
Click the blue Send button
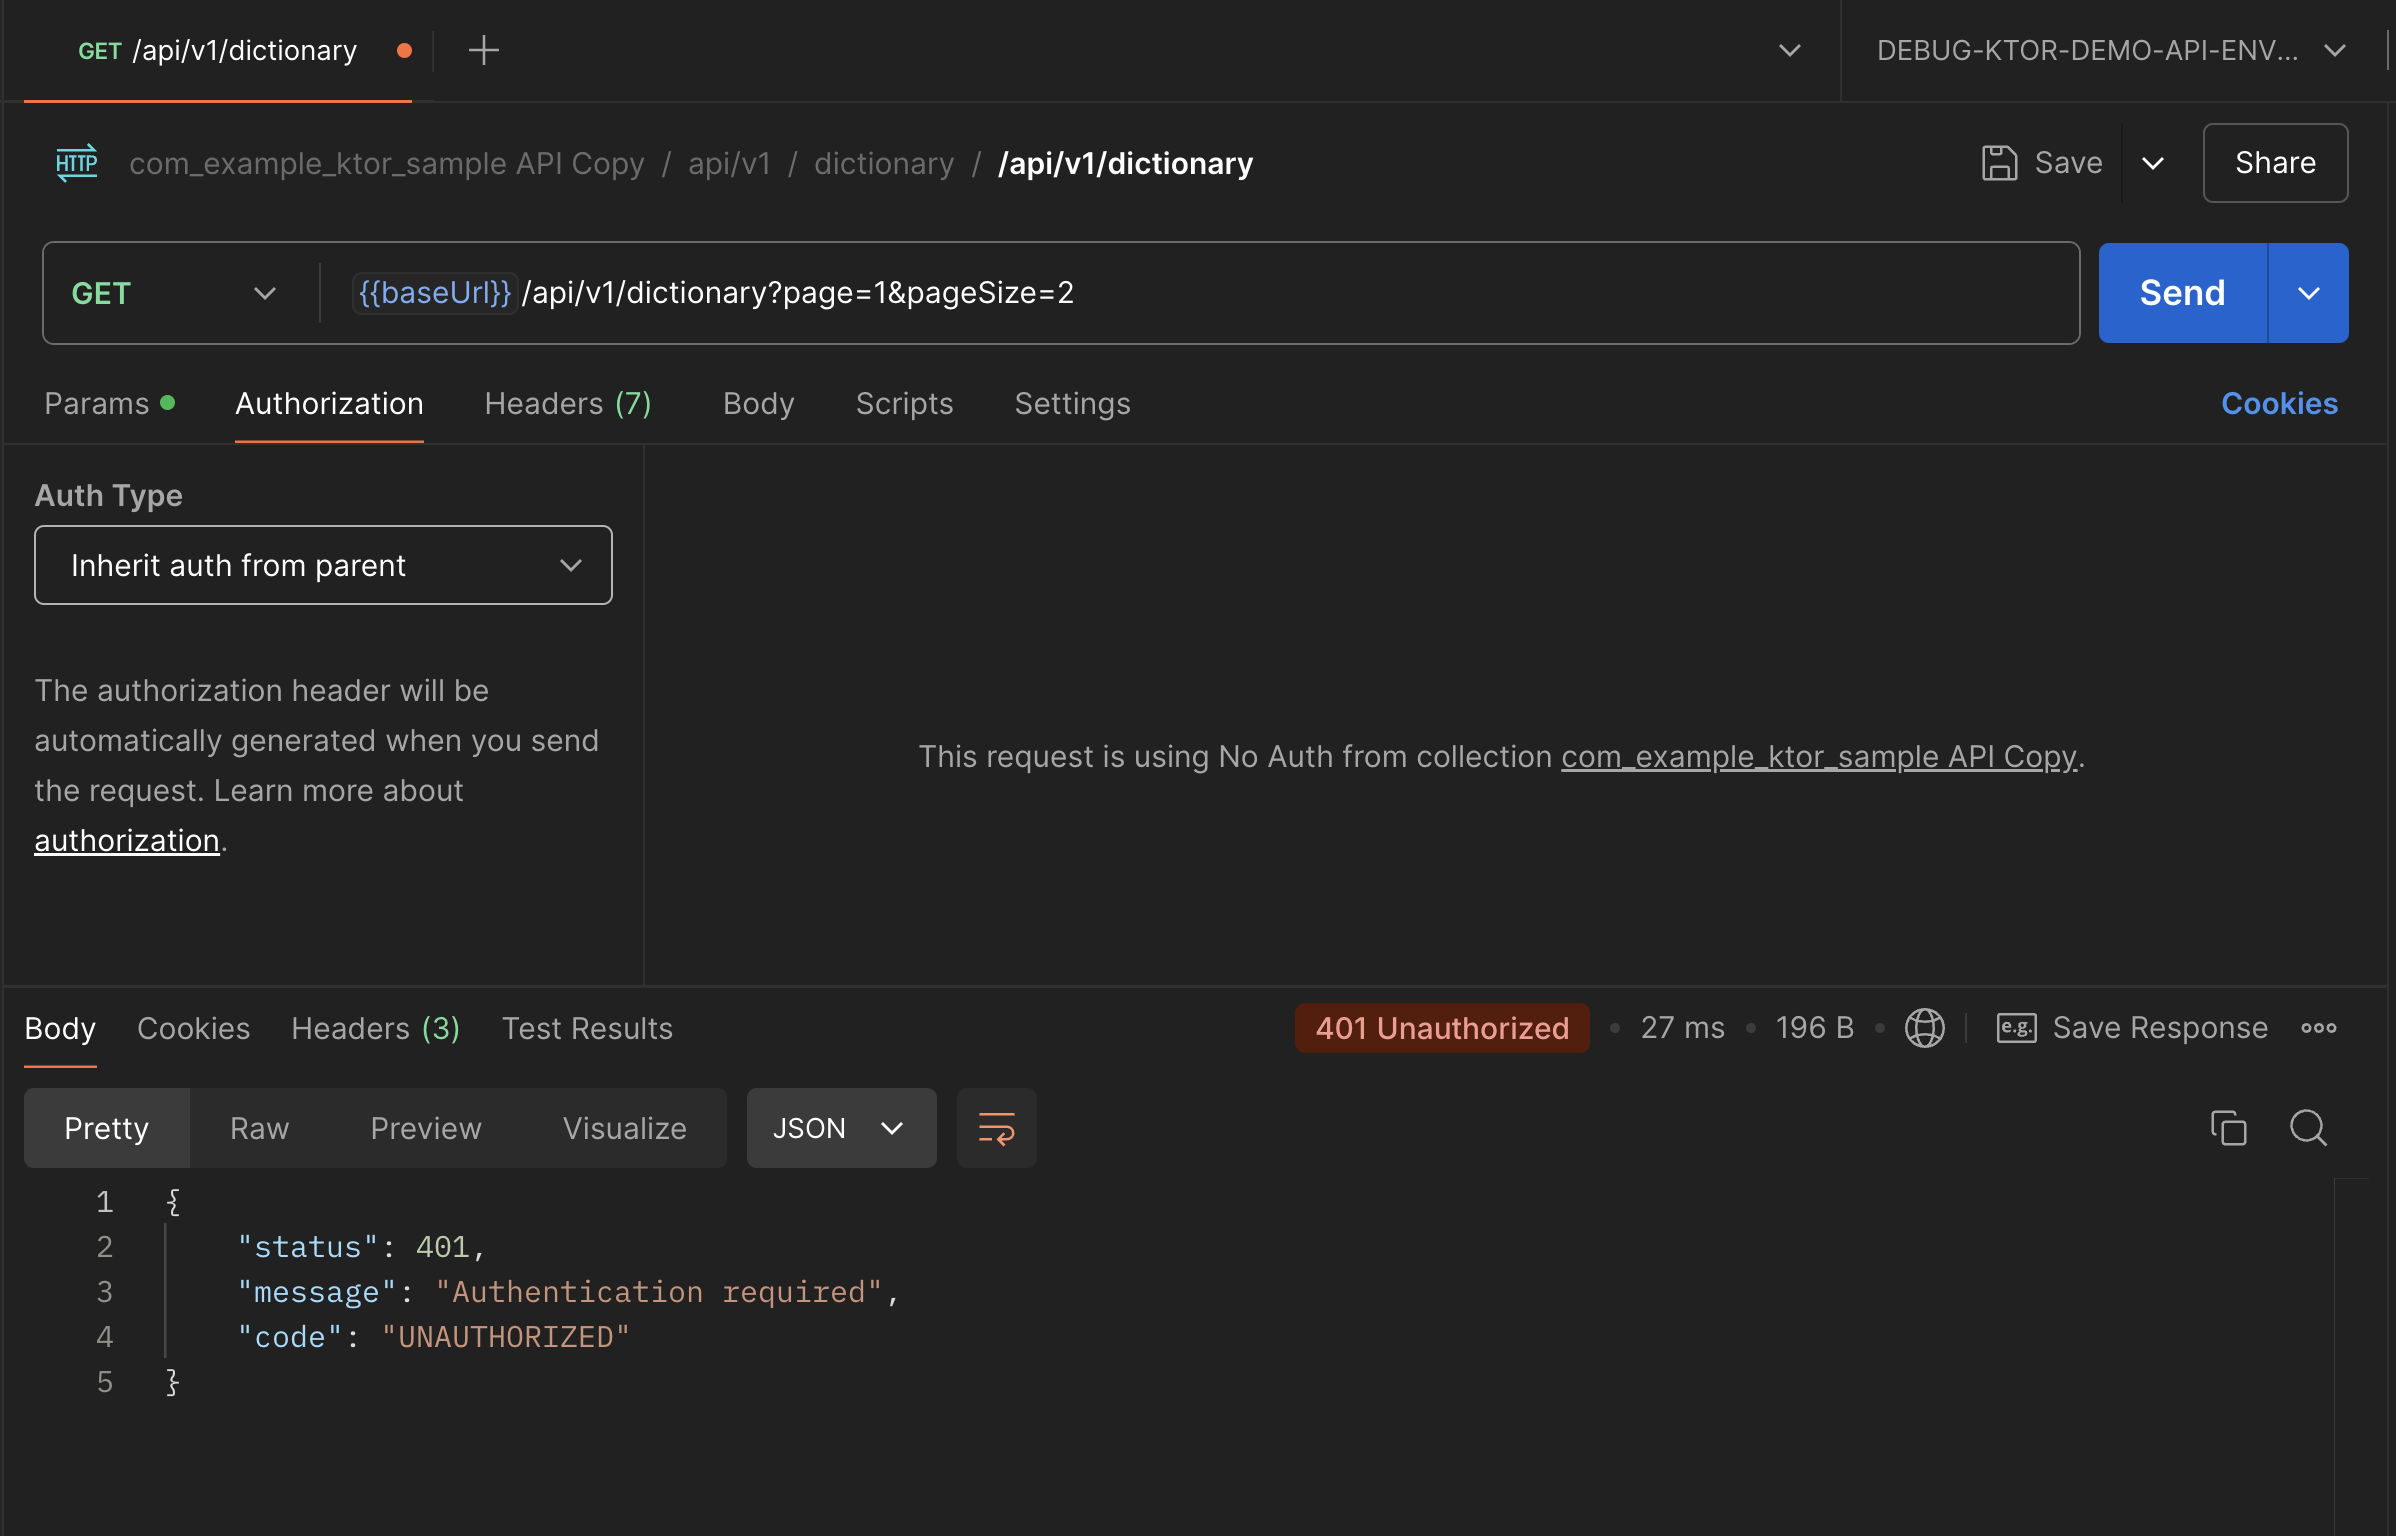pos(2182,293)
